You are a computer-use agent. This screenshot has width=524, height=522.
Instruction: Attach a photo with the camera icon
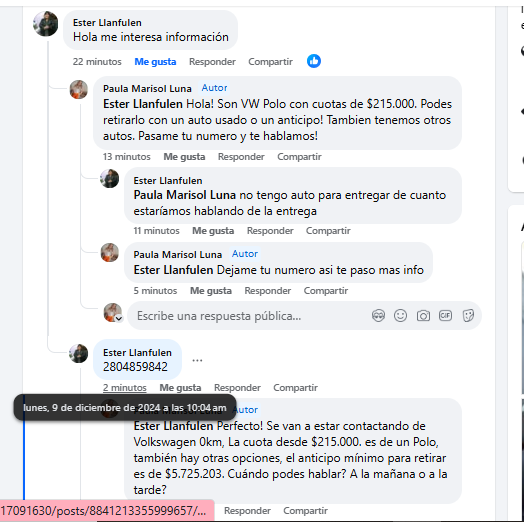(423, 315)
